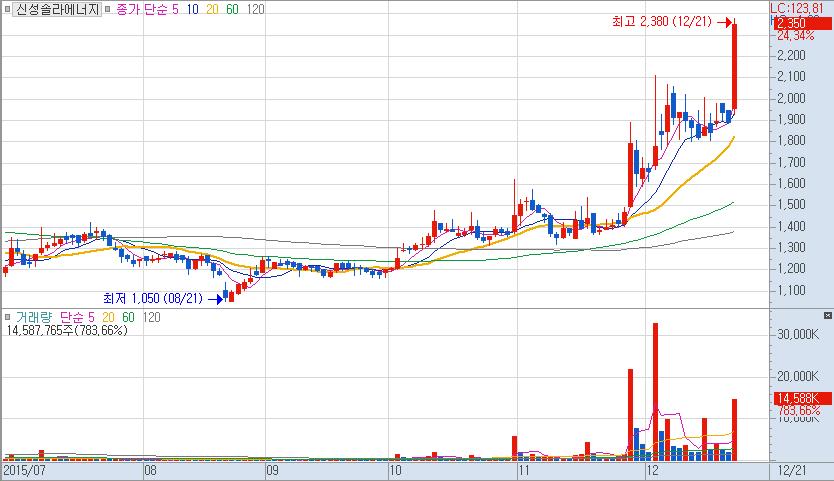Viewport: 834px width, 481px height.
Task: Click the 12 month axis label
Action: pos(652,470)
